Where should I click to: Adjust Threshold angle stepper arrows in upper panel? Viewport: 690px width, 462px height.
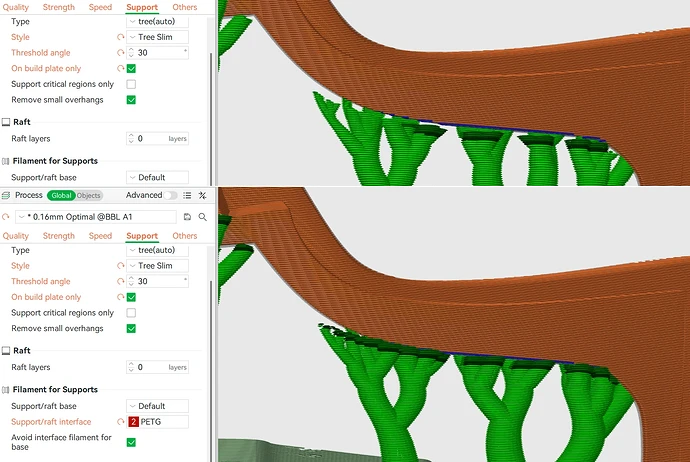[x=131, y=53]
